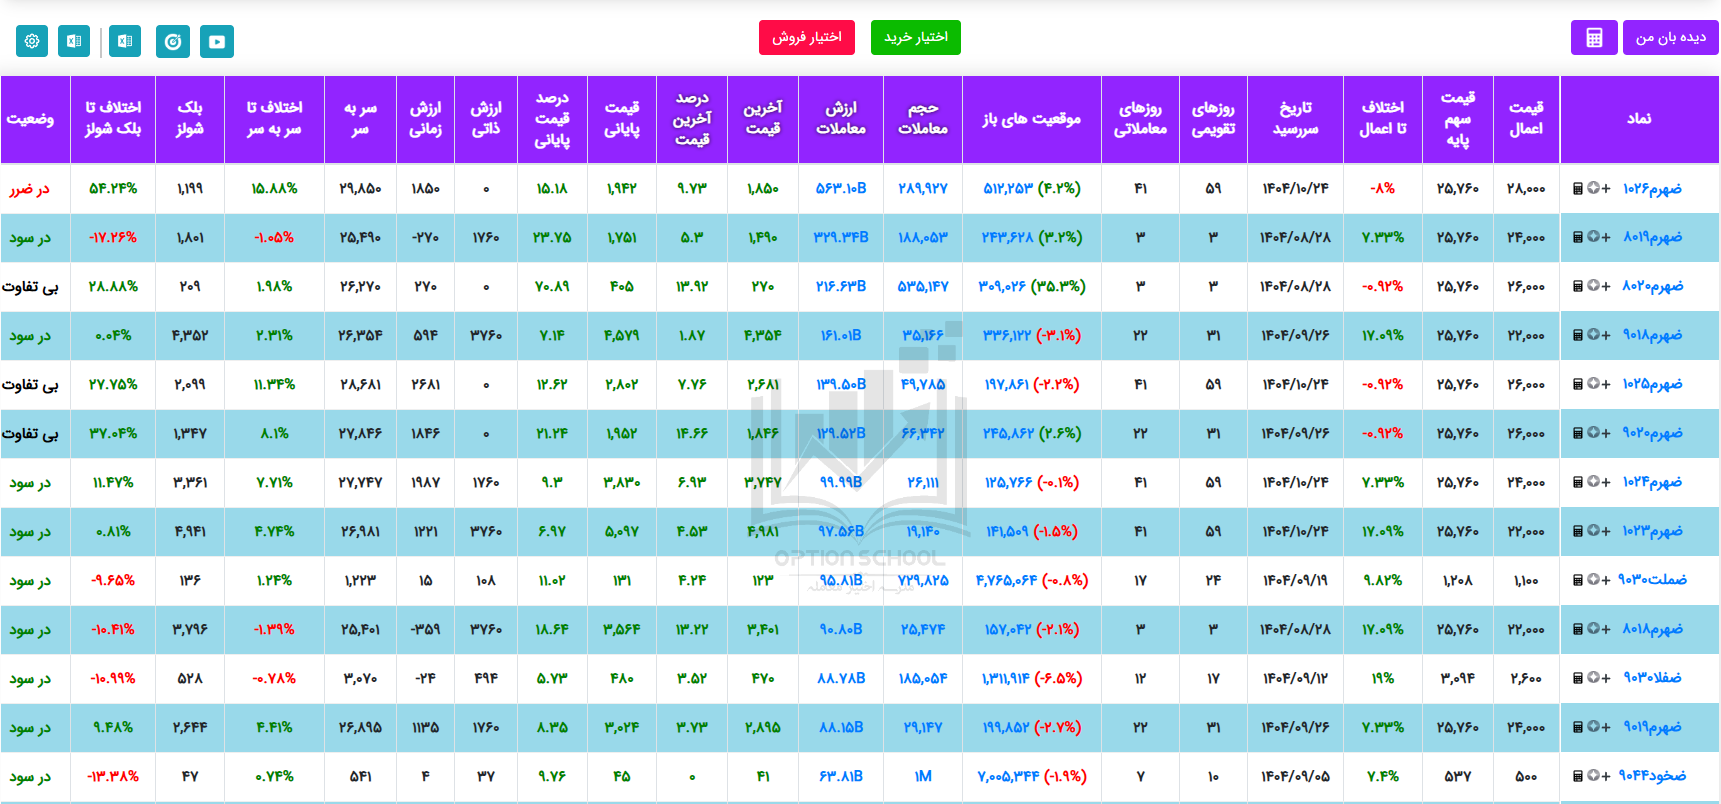This screenshot has height=804, width=1721.
Task: Click plus icon in ضهرم۸۰۱۹ row
Action: point(1606,237)
